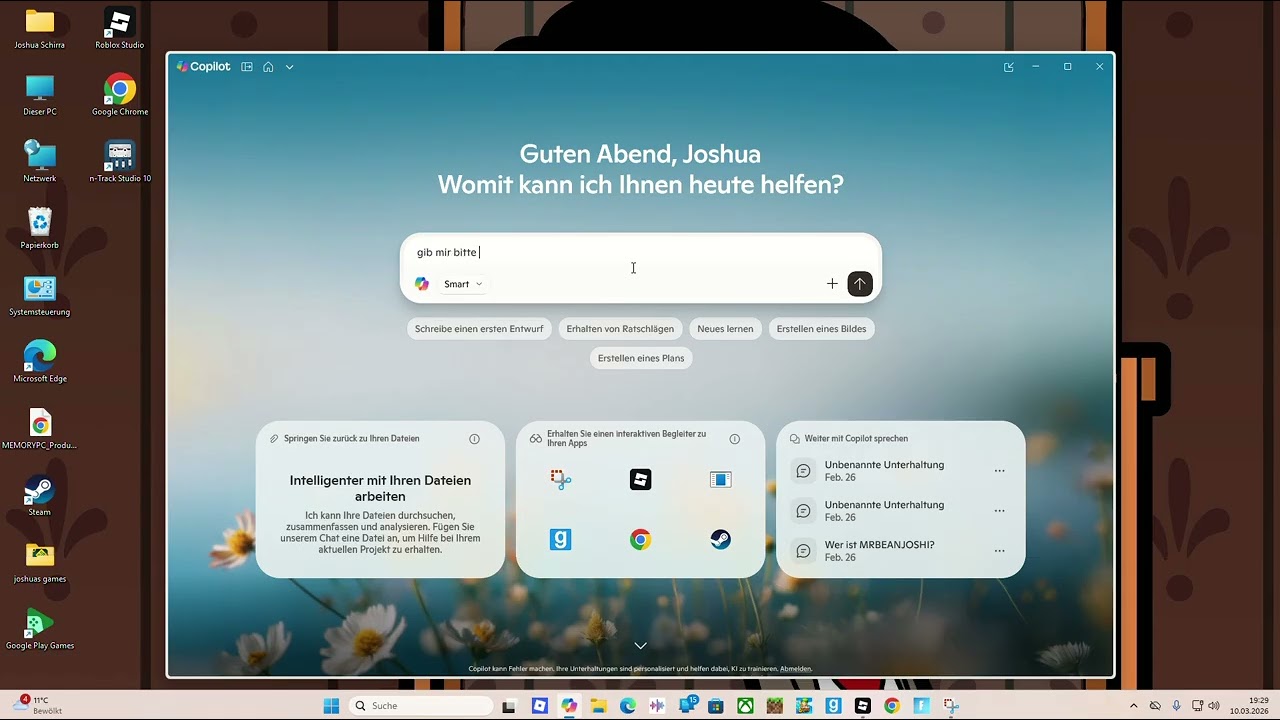Select 'Netzwerk' desktop icon
Image resolution: width=1280 pixels, height=720 pixels.
point(40,163)
